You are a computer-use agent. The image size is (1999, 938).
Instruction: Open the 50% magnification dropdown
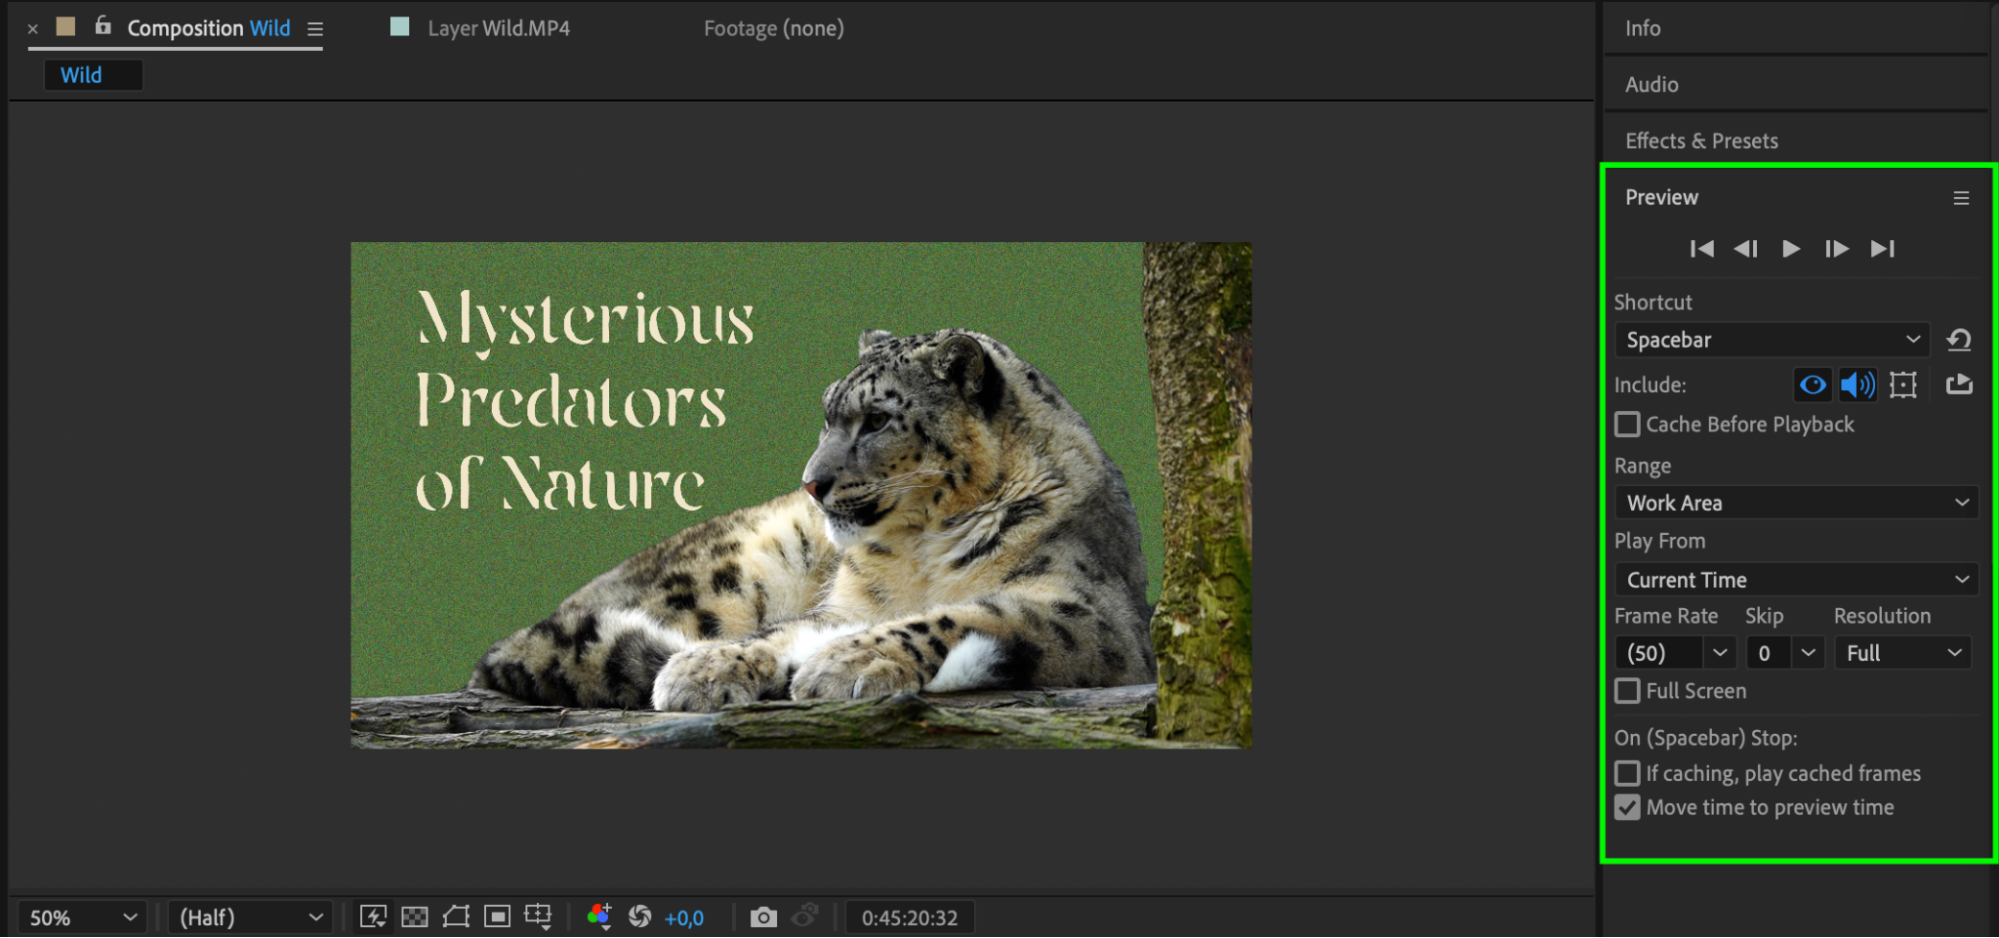tap(82, 917)
